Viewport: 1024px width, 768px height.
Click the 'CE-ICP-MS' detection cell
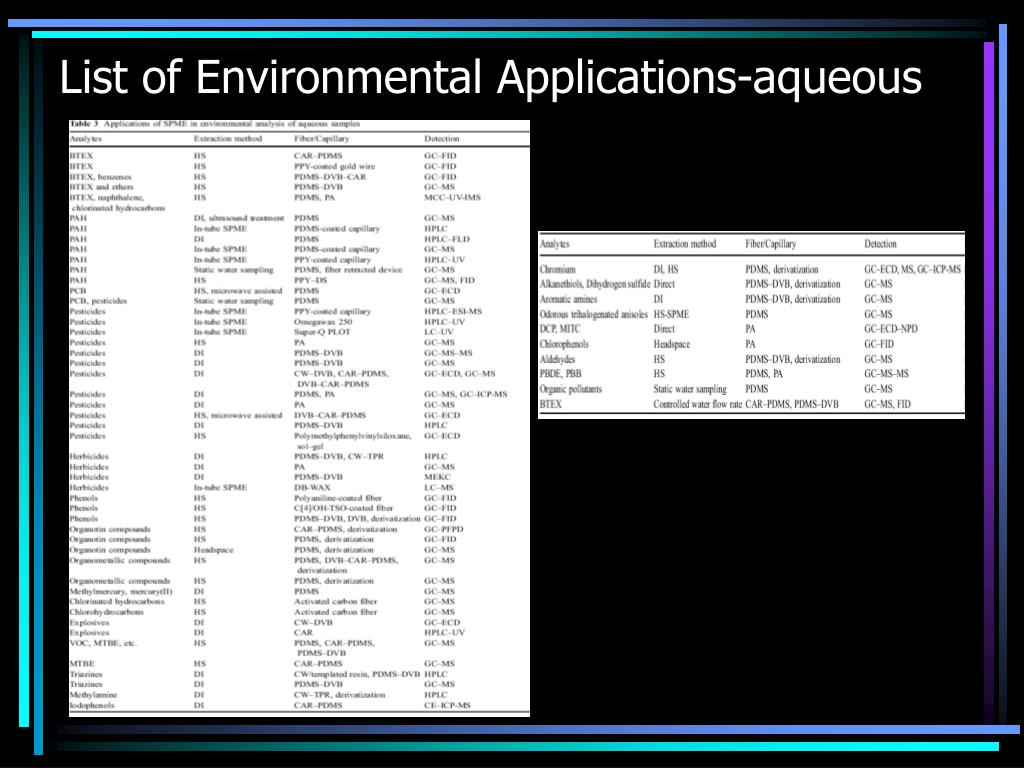point(447,705)
